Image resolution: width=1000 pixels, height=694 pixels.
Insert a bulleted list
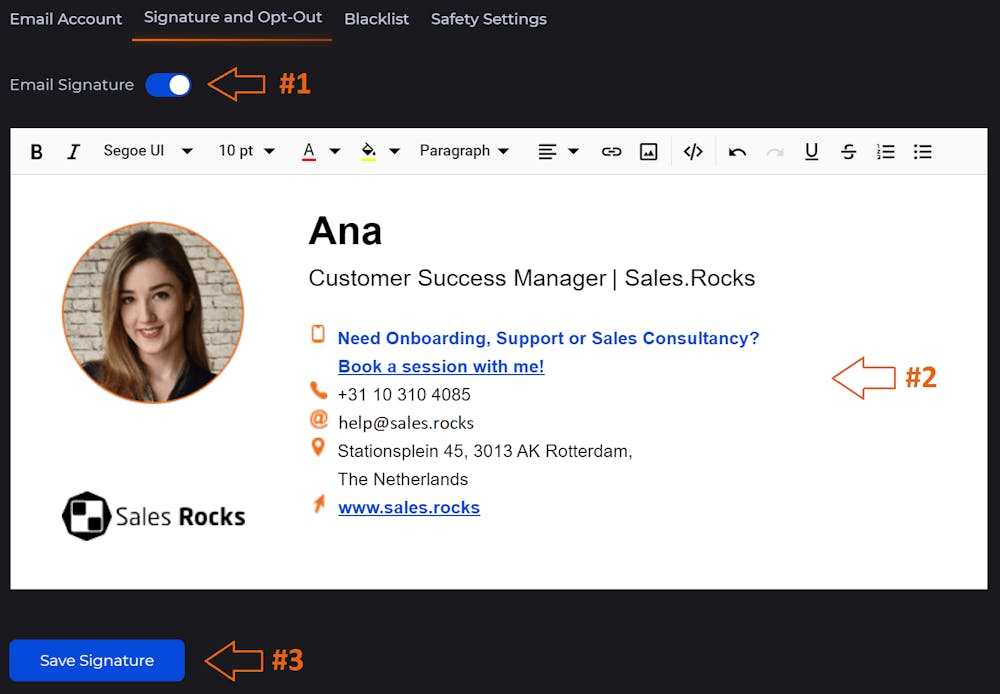pyautogui.click(x=922, y=152)
